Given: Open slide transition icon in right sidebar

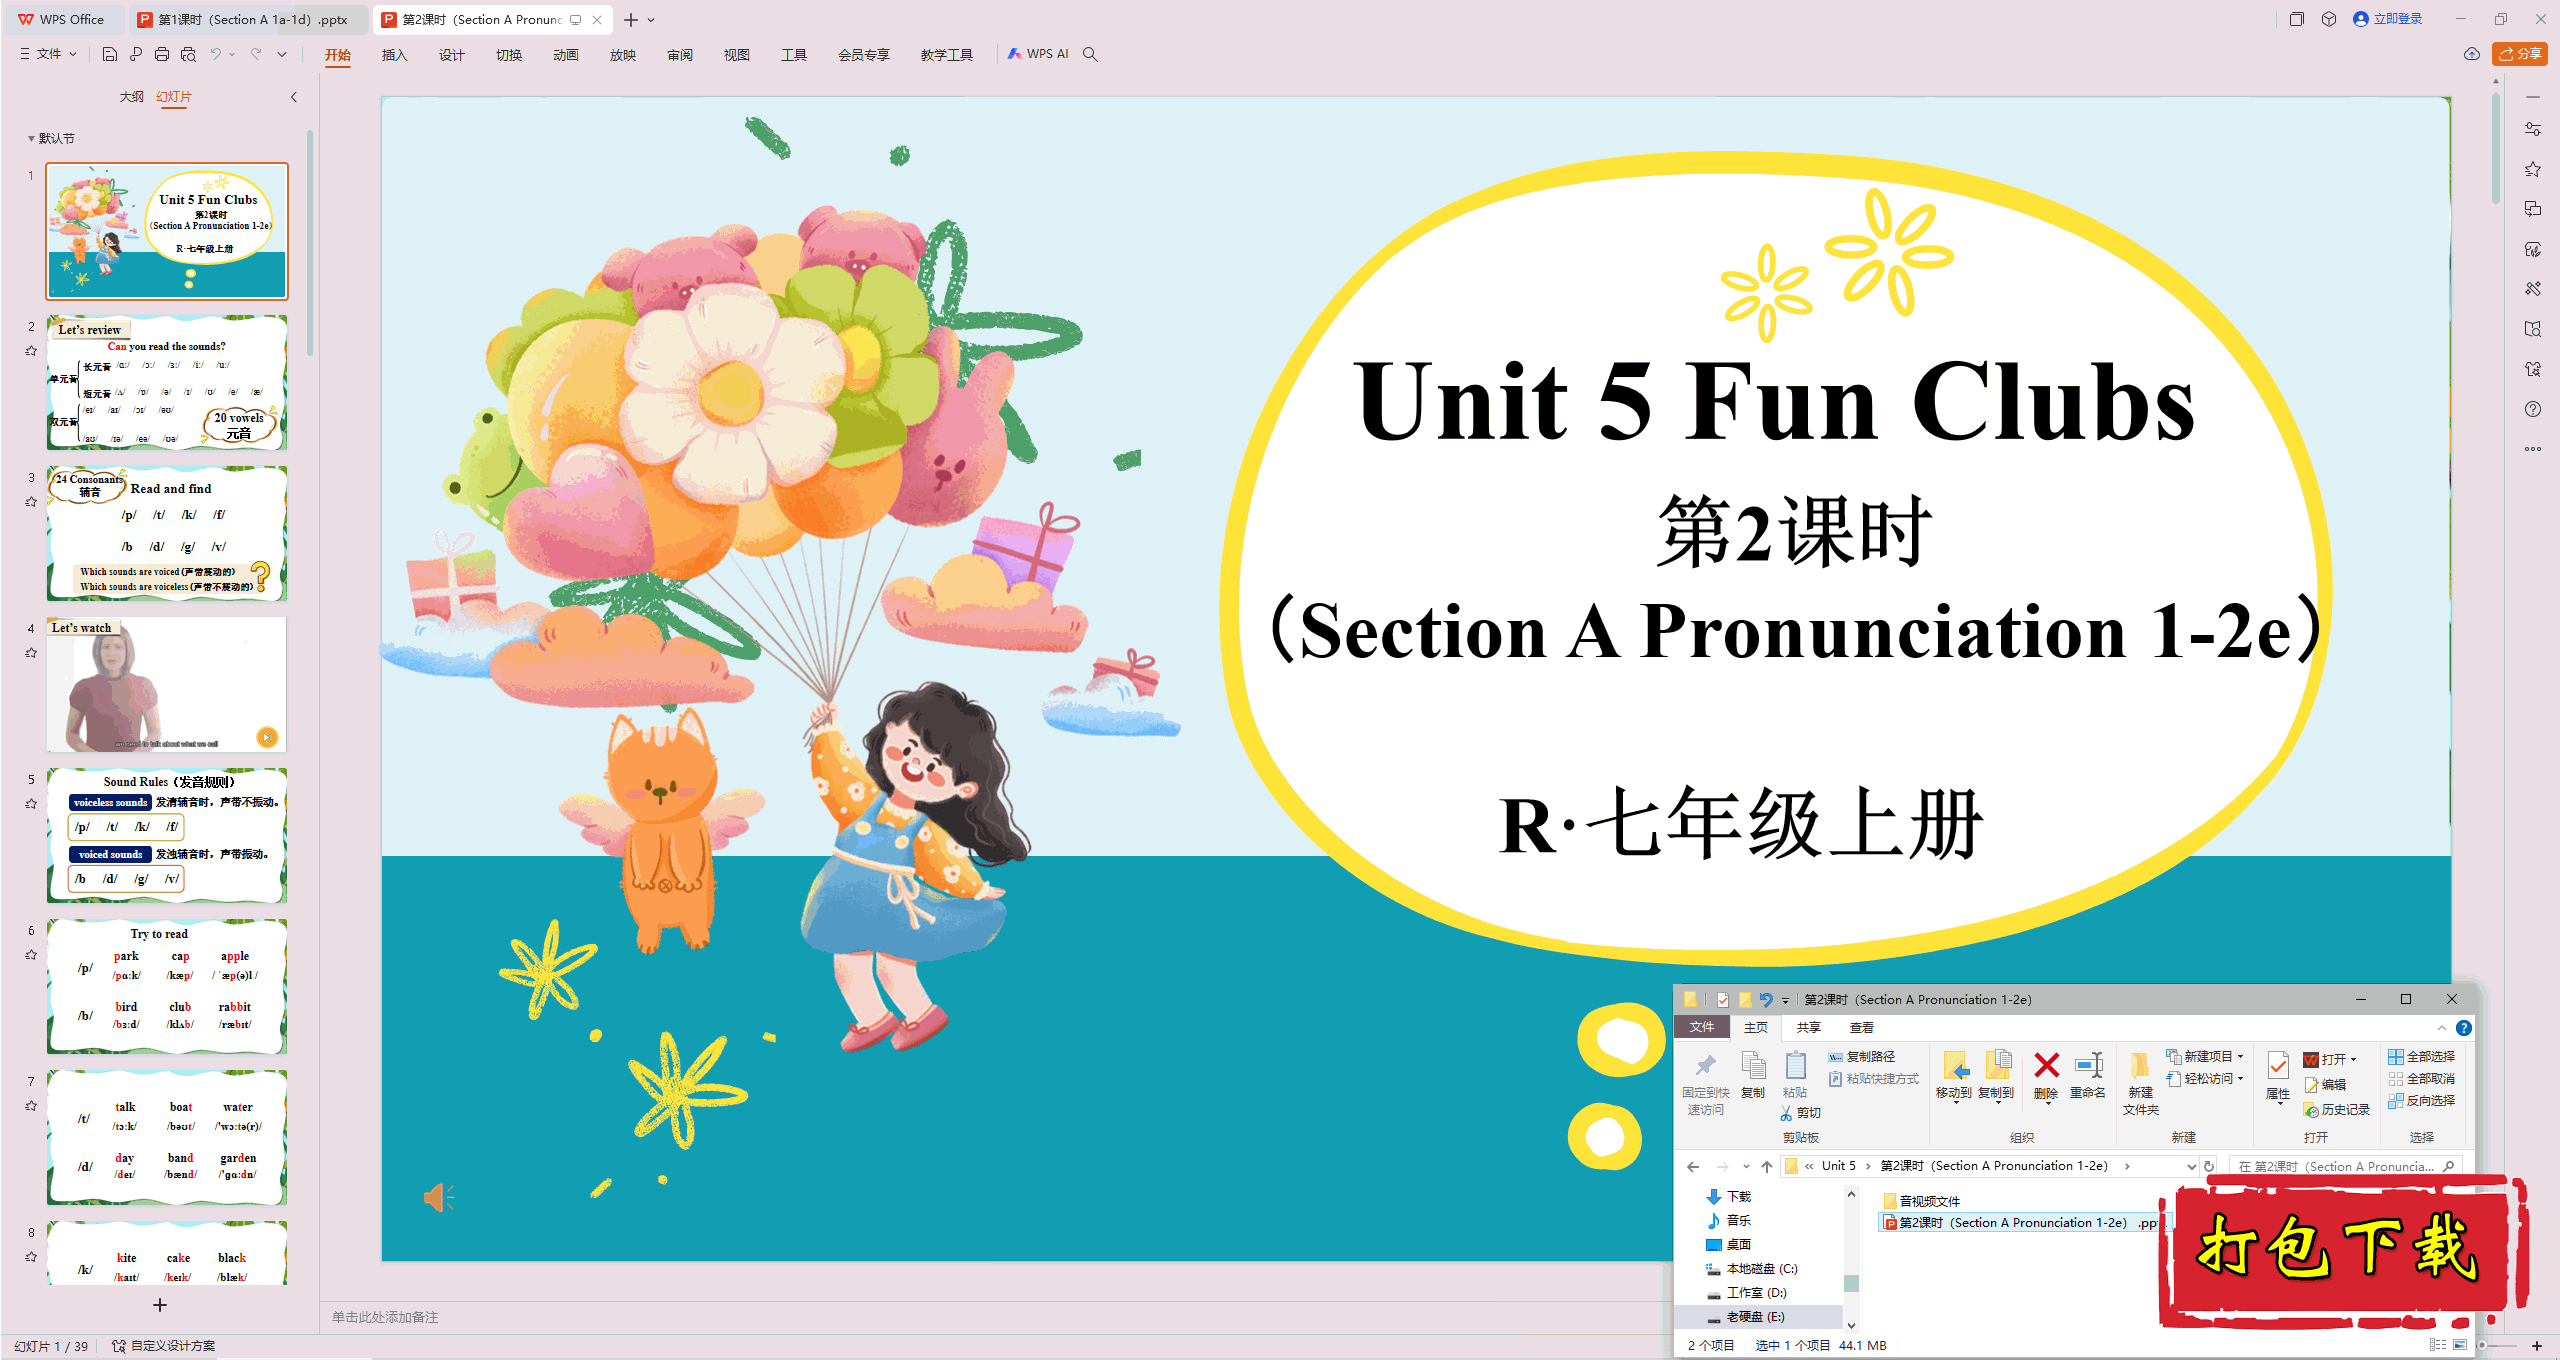Looking at the screenshot, I should click(2533, 209).
